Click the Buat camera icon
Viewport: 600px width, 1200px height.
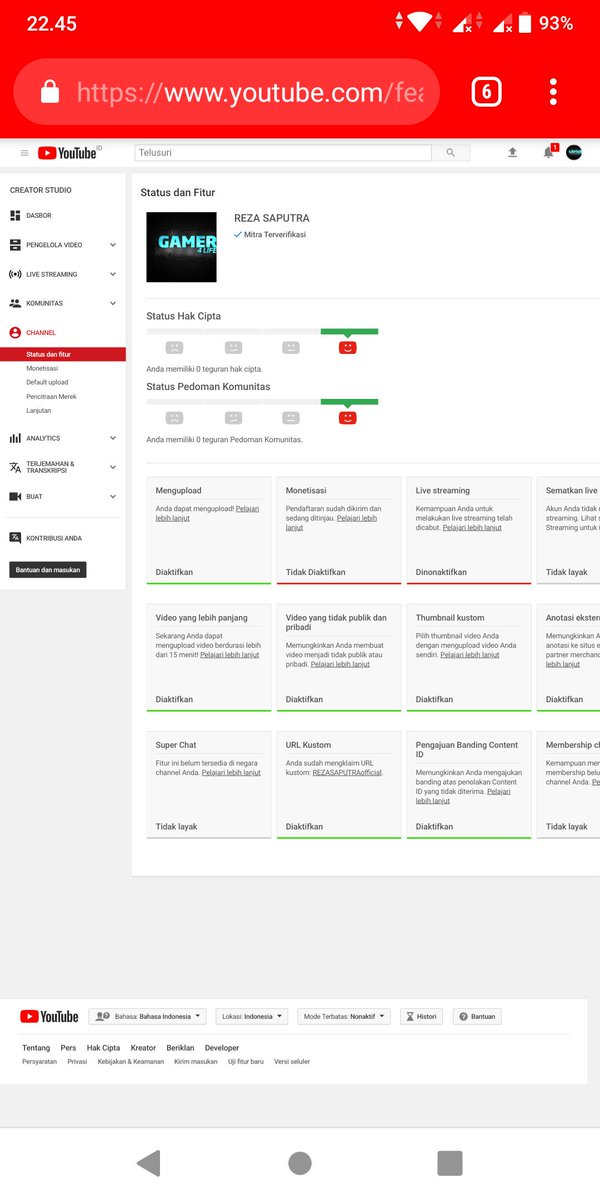coord(15,496)
